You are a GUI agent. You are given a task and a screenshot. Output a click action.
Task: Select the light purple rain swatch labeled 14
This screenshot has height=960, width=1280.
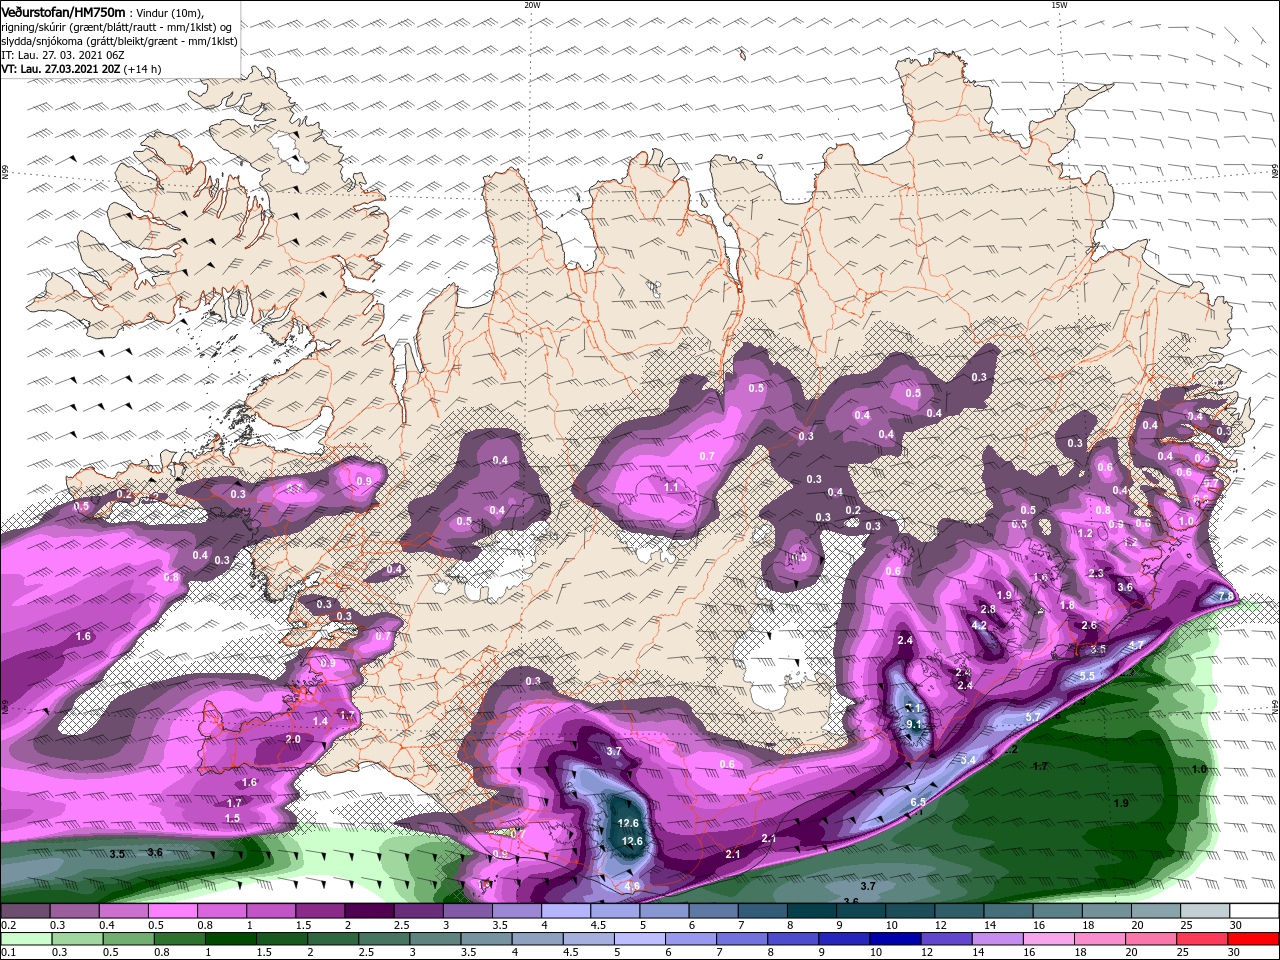996,939
